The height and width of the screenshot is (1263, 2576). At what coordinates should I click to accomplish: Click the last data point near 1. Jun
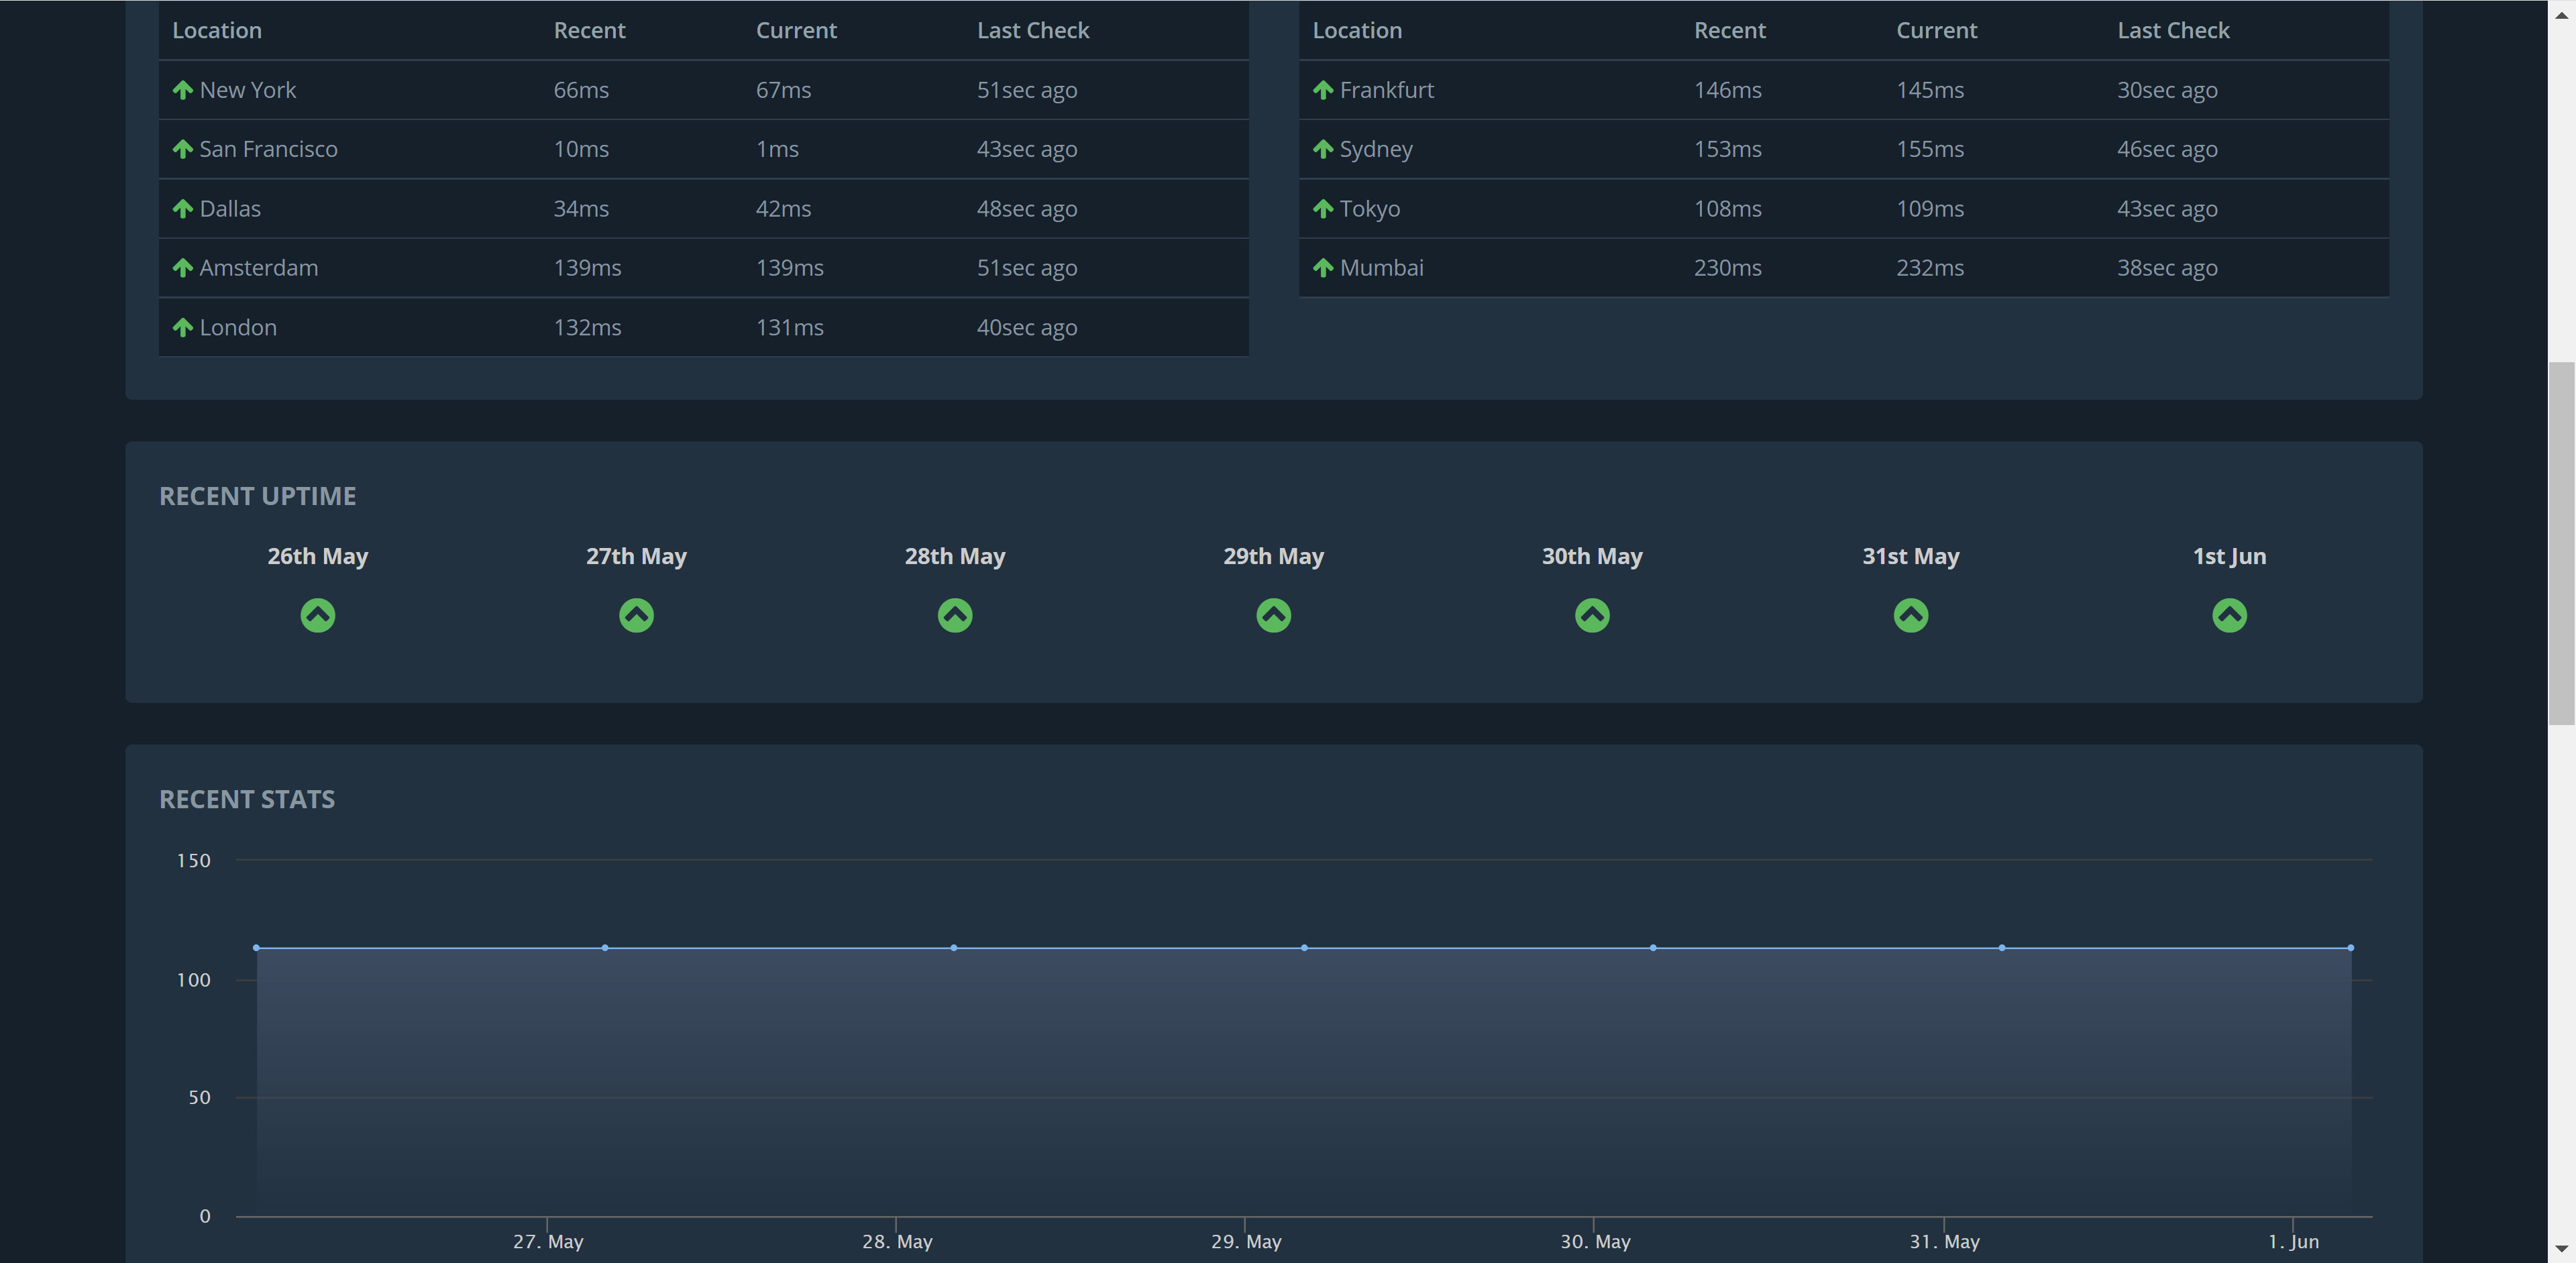tap(2350, 947)
